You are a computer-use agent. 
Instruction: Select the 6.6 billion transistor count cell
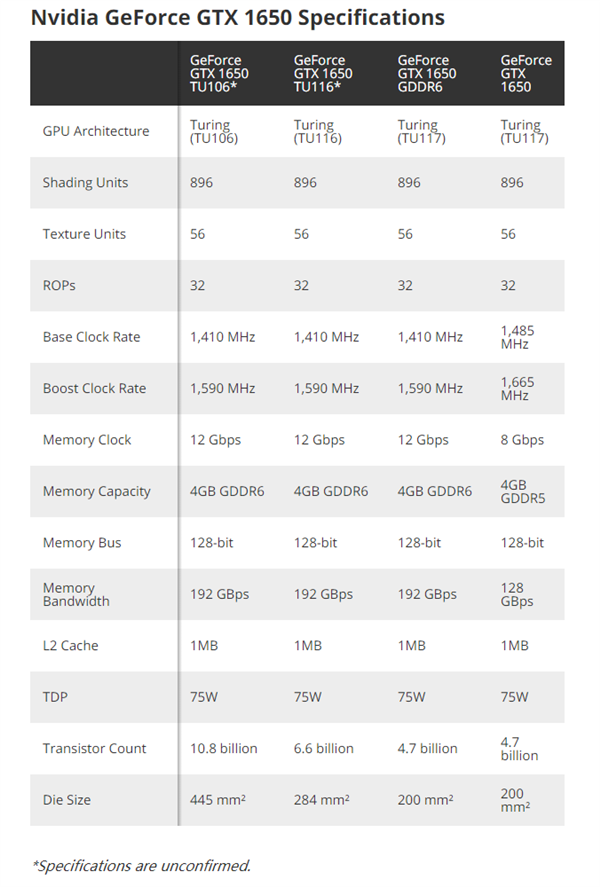point(323,748)
